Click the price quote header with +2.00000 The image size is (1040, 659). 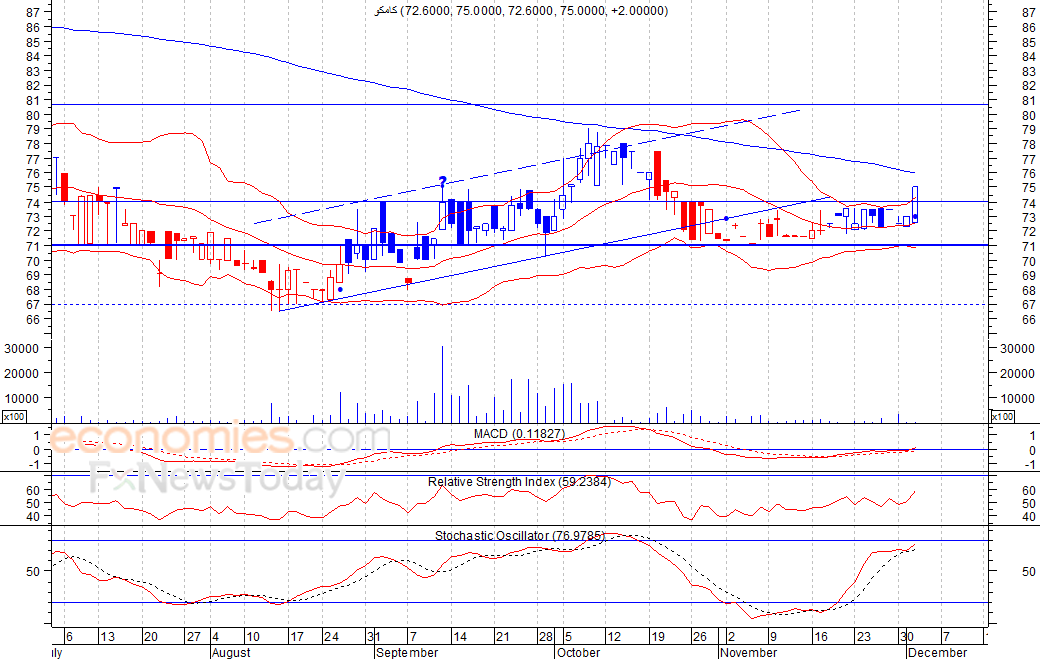point(521,11)
